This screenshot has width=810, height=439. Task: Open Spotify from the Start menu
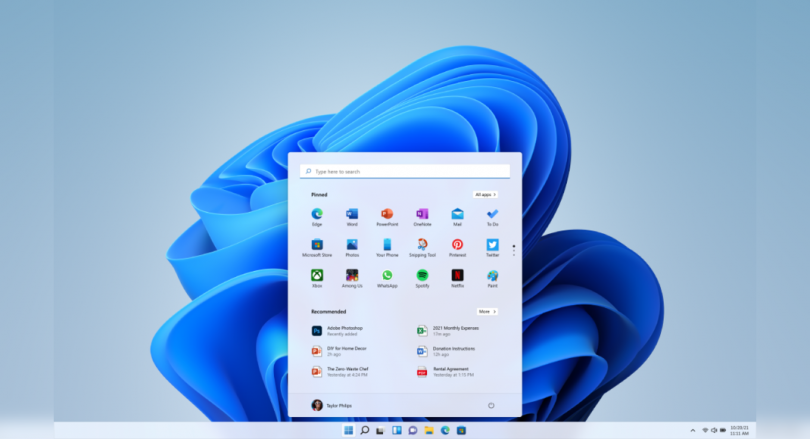tap(422, 275)
